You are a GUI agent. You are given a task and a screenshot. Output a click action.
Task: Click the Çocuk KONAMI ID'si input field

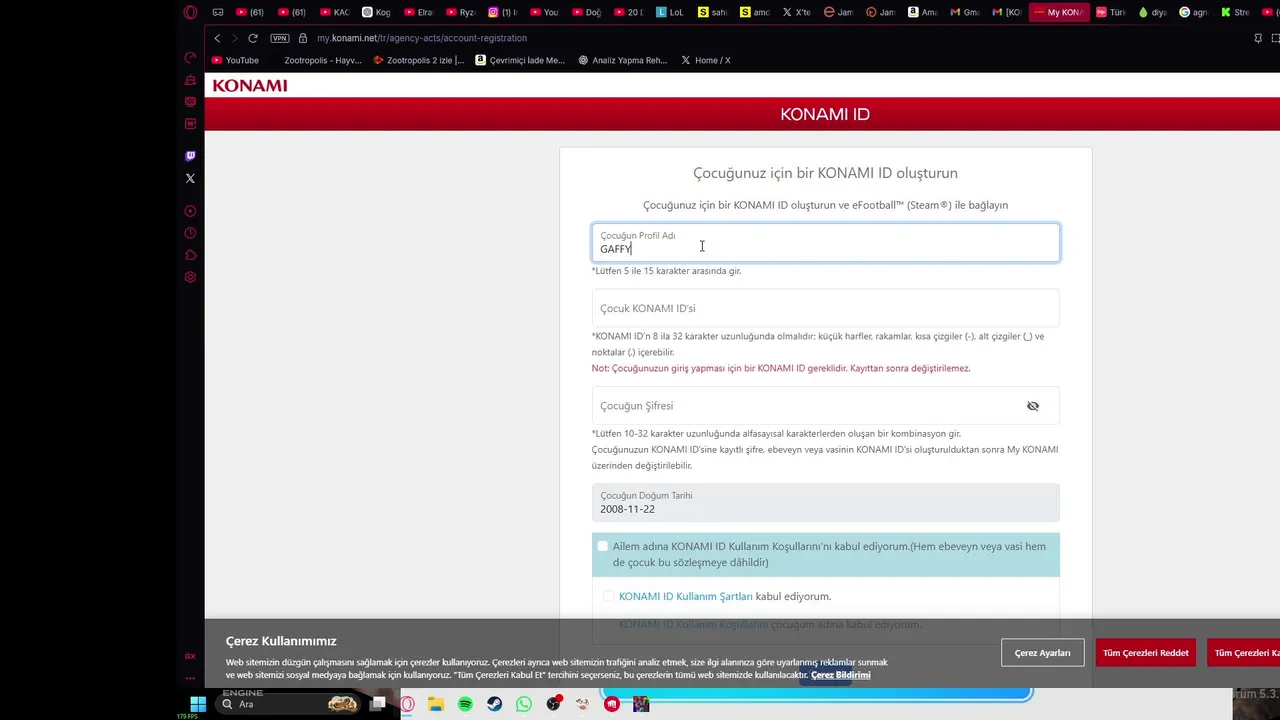826,308
